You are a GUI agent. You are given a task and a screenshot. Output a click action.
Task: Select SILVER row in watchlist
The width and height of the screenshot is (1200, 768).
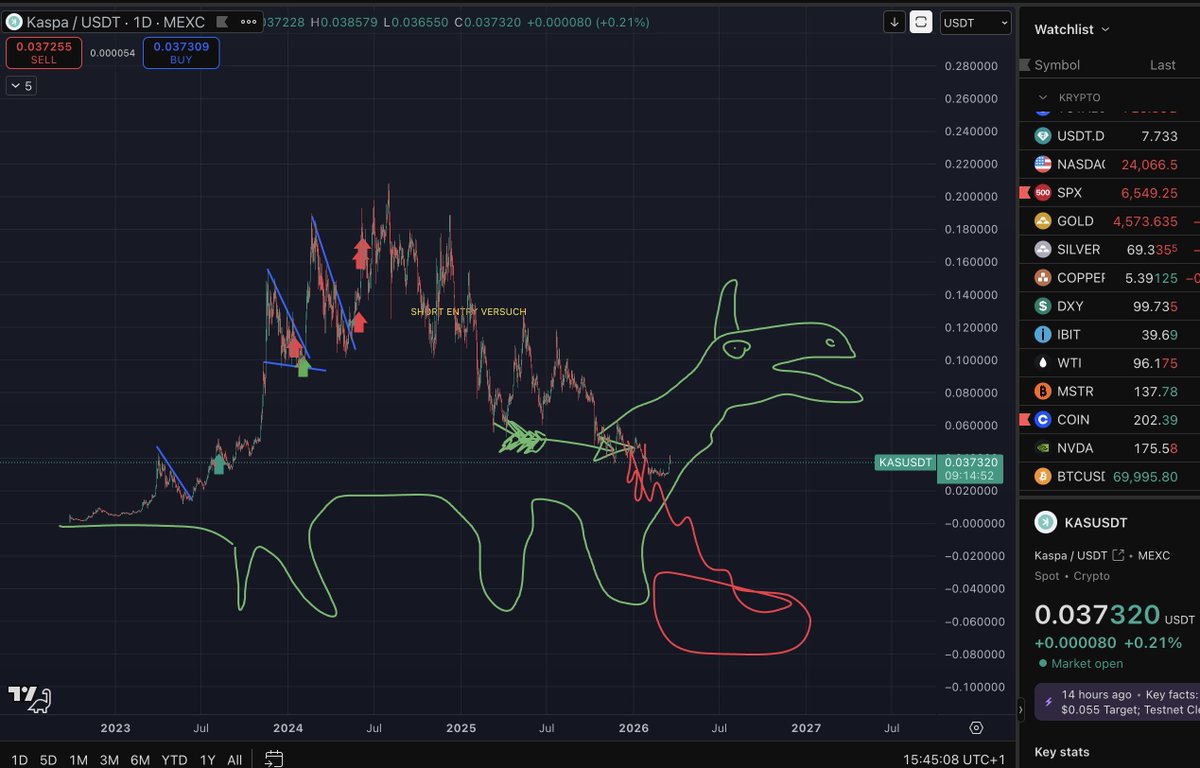point(1109,249)
